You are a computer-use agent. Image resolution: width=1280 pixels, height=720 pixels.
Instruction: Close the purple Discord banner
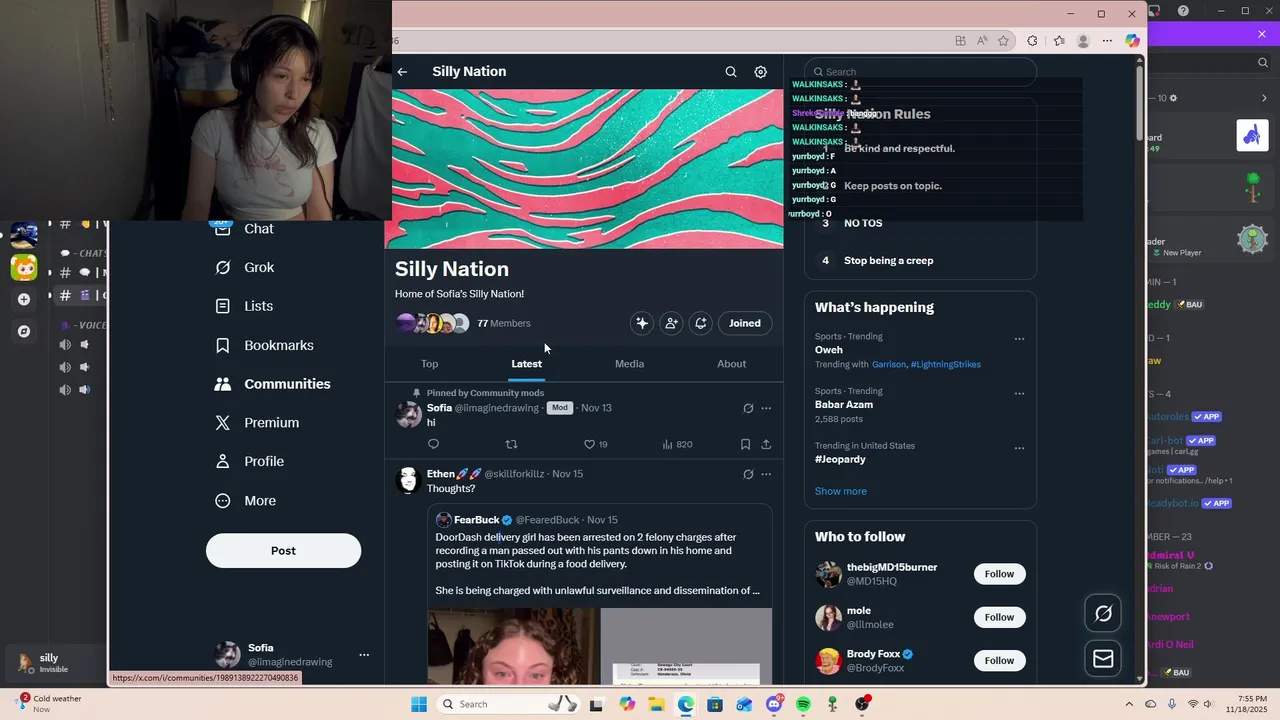pyautogui.click(x=1262, y=35)
